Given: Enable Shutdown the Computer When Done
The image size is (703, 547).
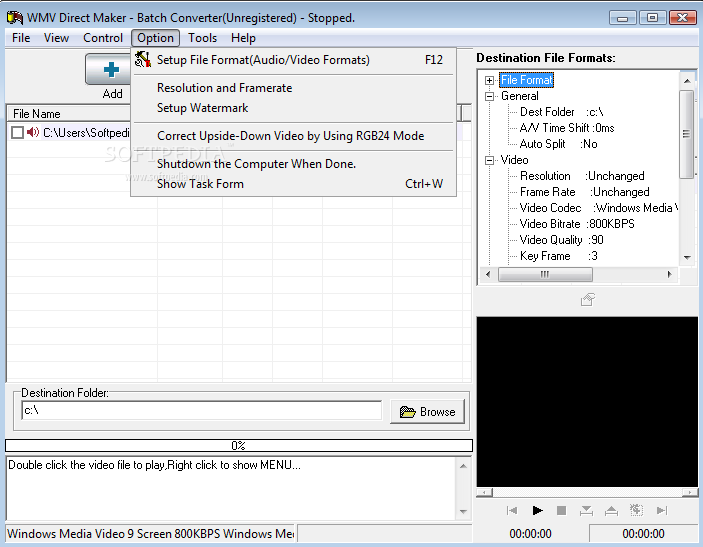Looking at the screenshot, I should (x=294, y=164).
